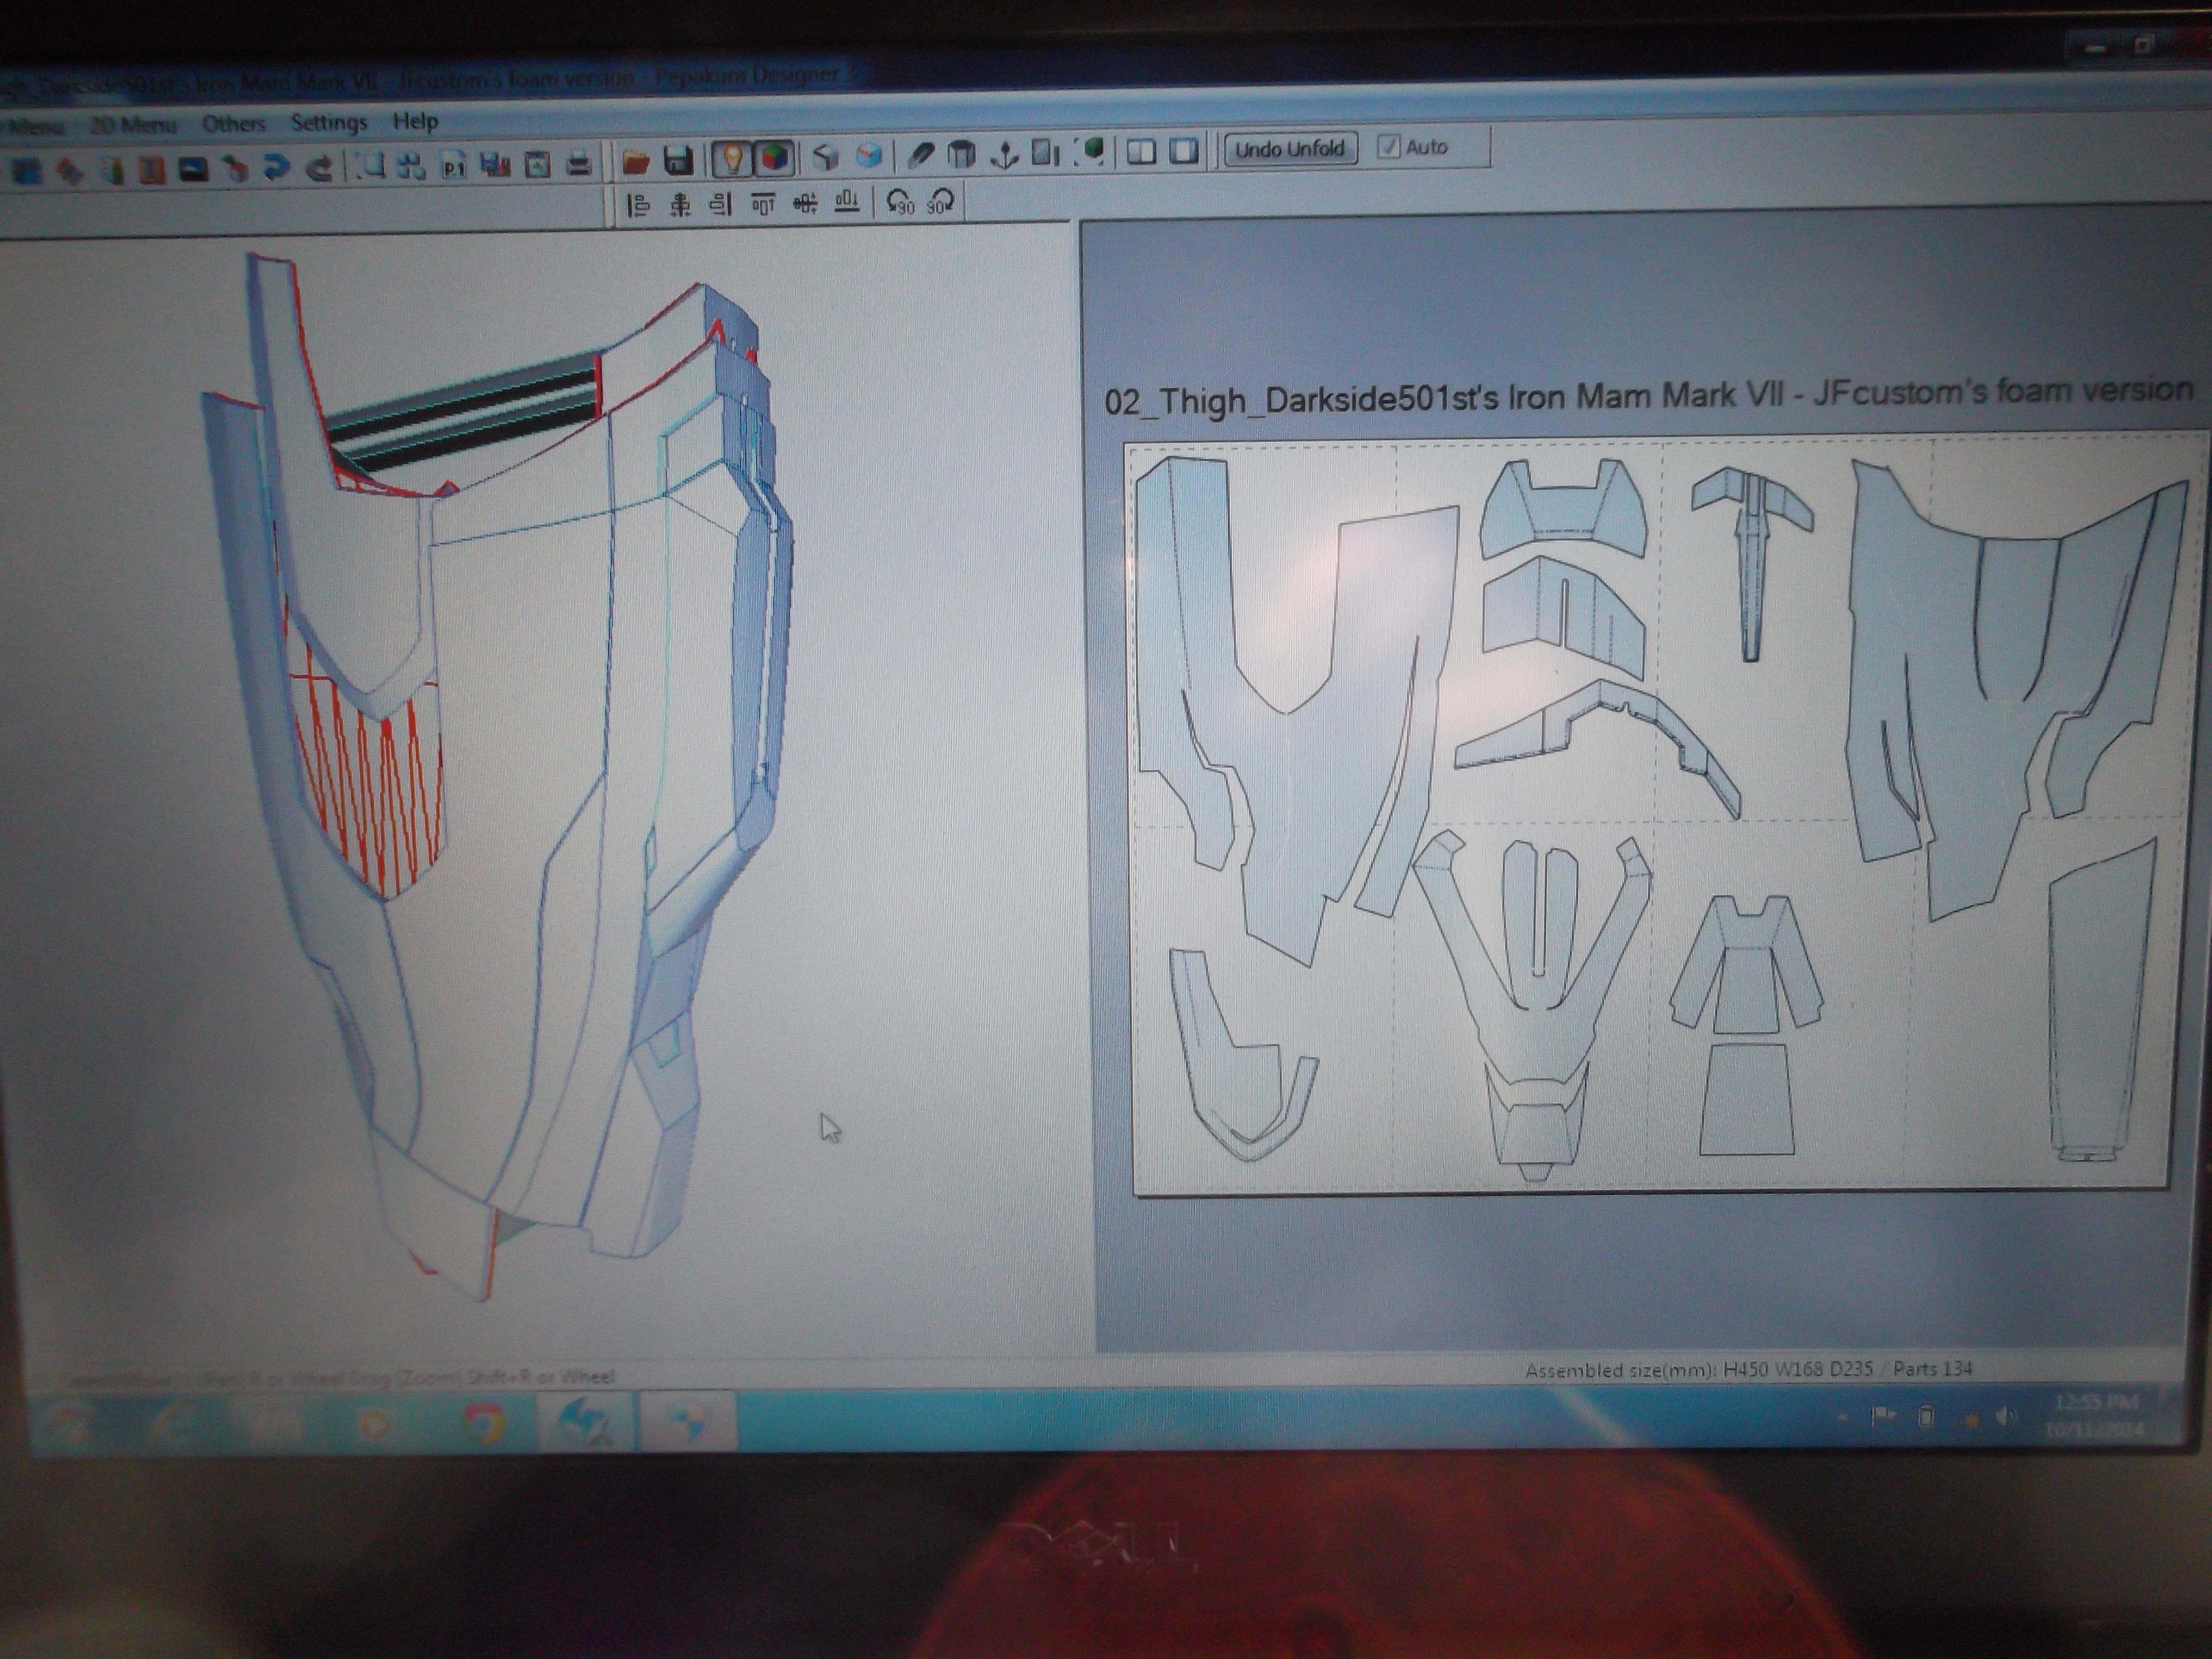This screenshot has height=1659, width=2212.
Task: Click the Assembled size status text
Action: [x=1748, y=1369]
